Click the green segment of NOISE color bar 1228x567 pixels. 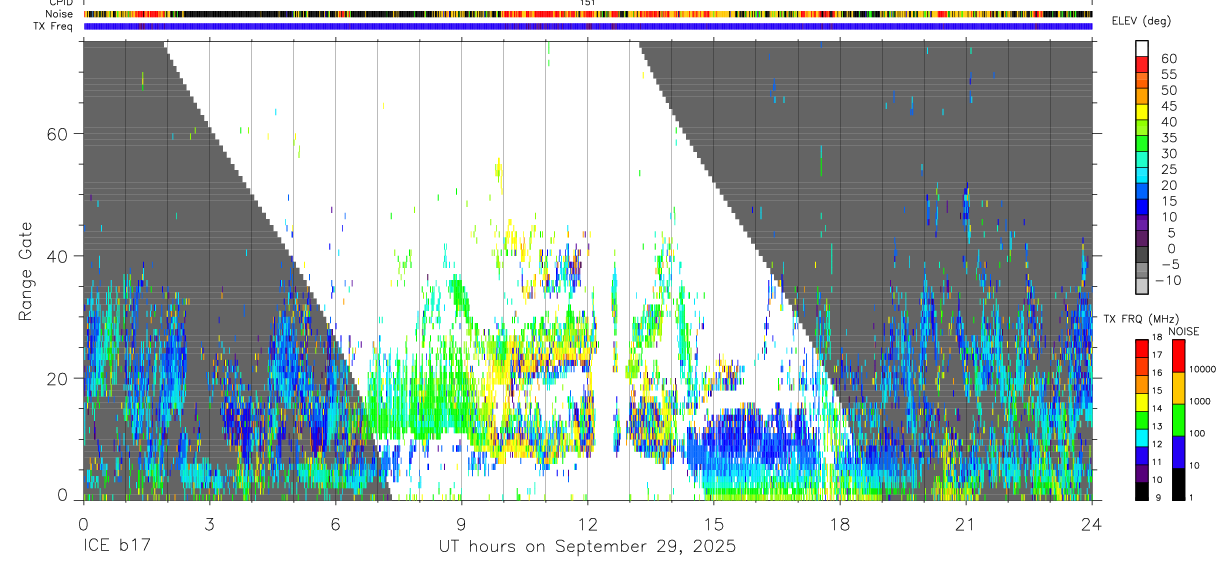pyautogui.click(x=1178, y=420)
